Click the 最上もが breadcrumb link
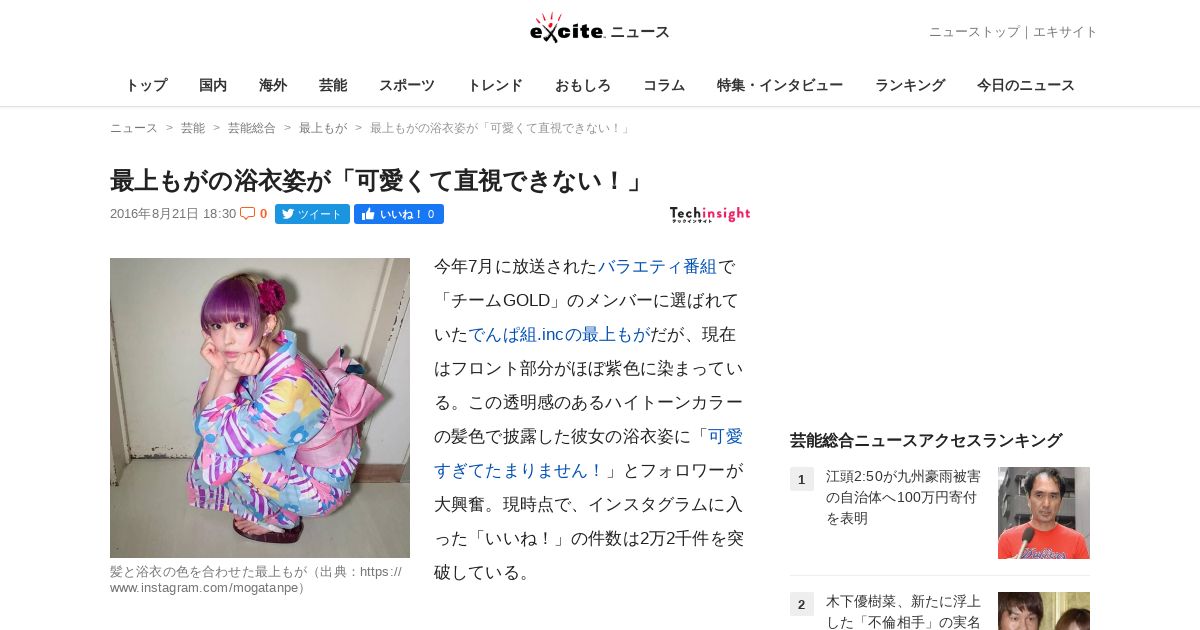1200x630 pixels. point(323,128)
